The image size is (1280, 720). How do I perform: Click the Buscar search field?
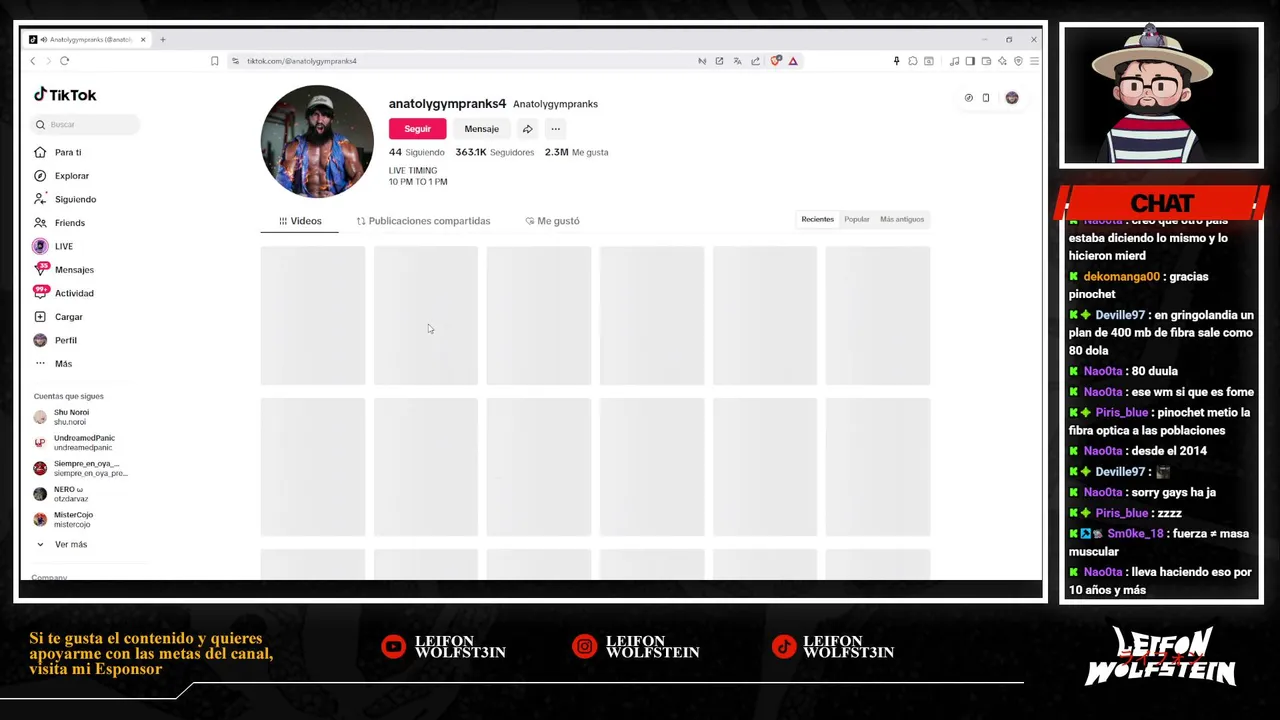[86, 125]
